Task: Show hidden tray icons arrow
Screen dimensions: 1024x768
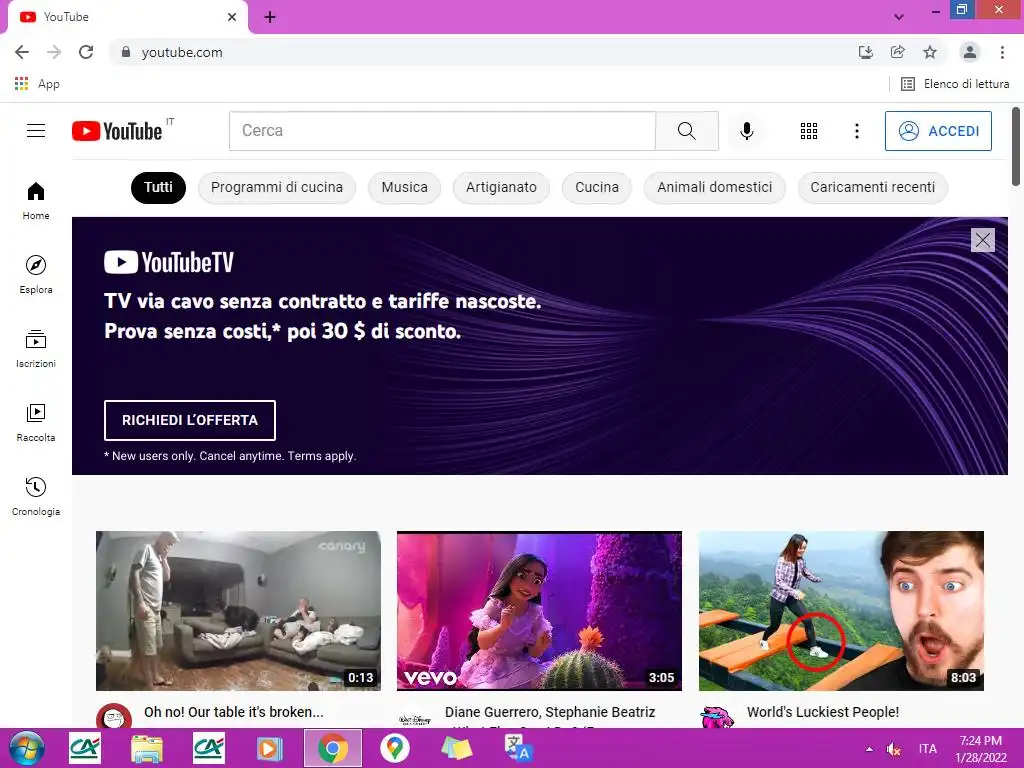Action: [869, 749]
